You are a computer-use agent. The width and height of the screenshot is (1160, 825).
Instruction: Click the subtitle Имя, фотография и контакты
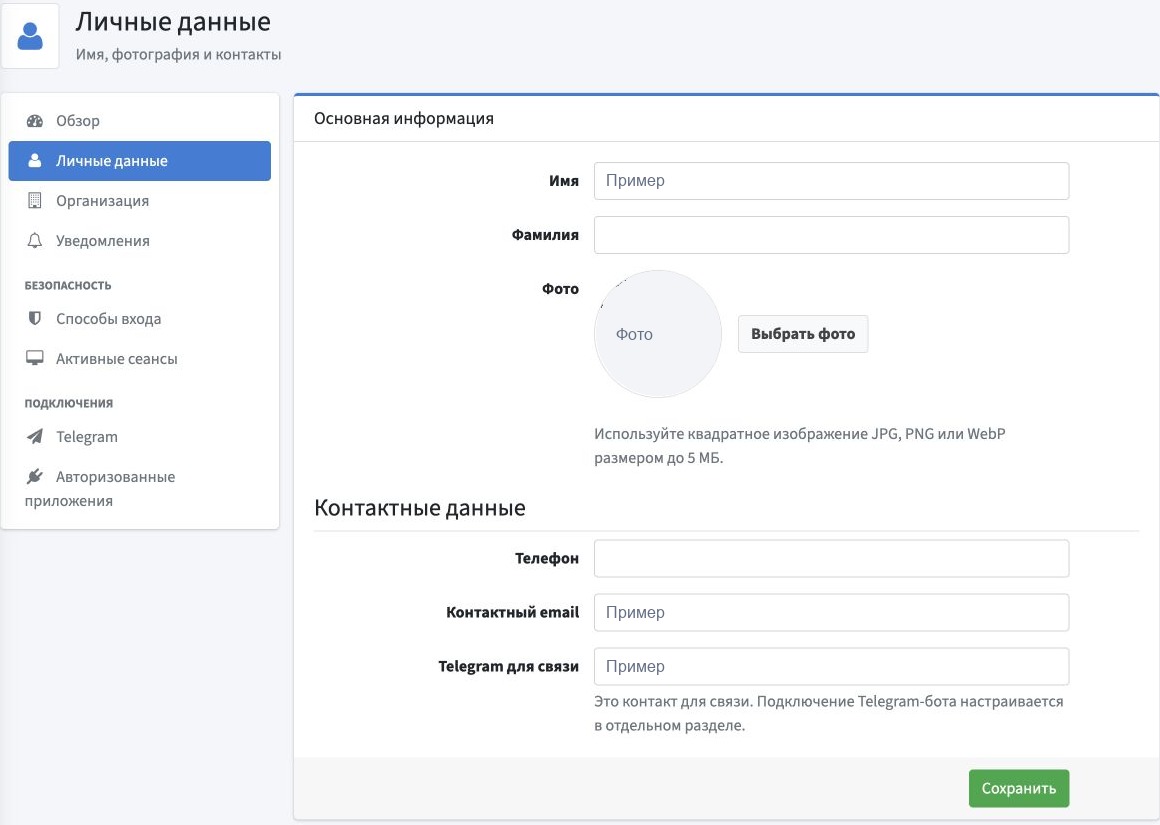tap(178, 55)
